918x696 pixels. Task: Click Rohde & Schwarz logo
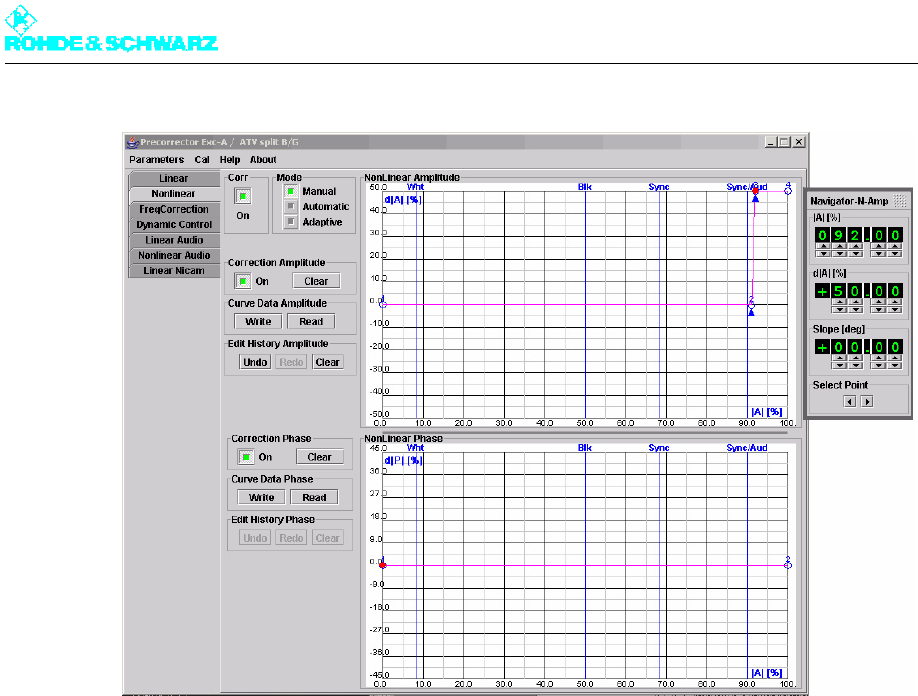[111, 28]
